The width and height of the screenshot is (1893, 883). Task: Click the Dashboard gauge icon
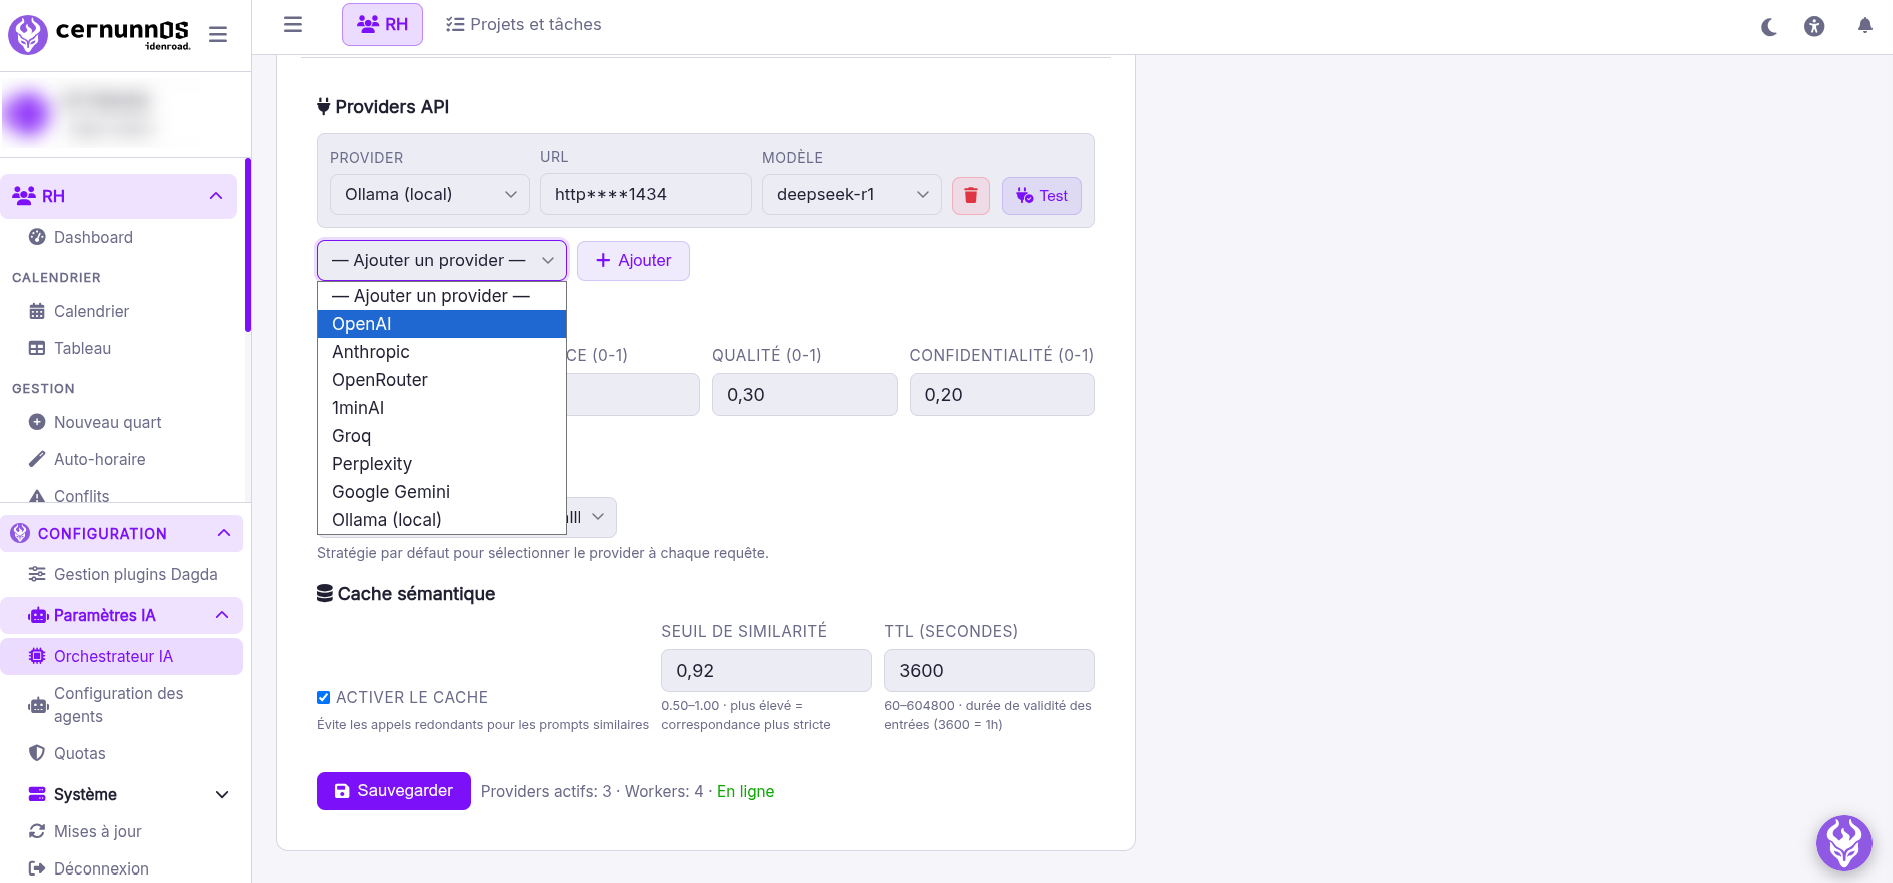click(37, 237)
